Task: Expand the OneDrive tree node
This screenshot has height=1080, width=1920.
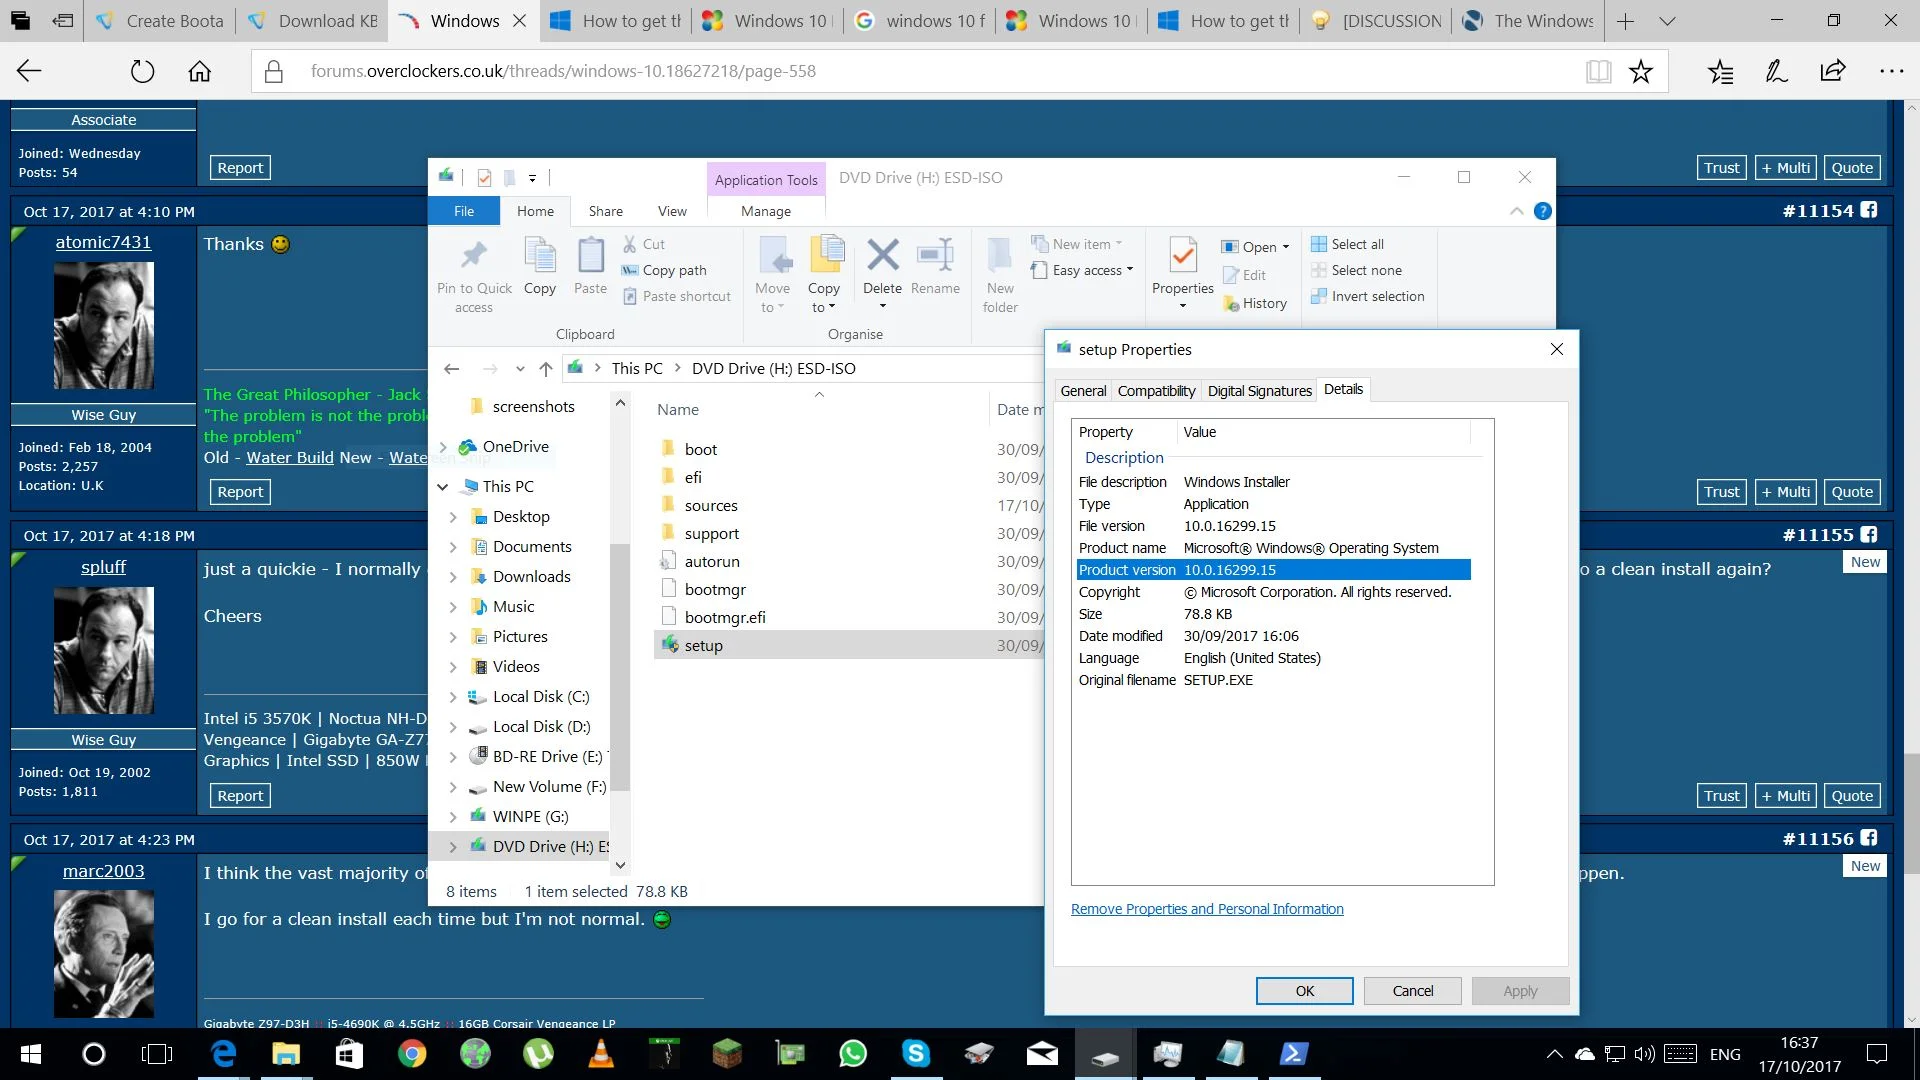Action: [x=443, y=447]
